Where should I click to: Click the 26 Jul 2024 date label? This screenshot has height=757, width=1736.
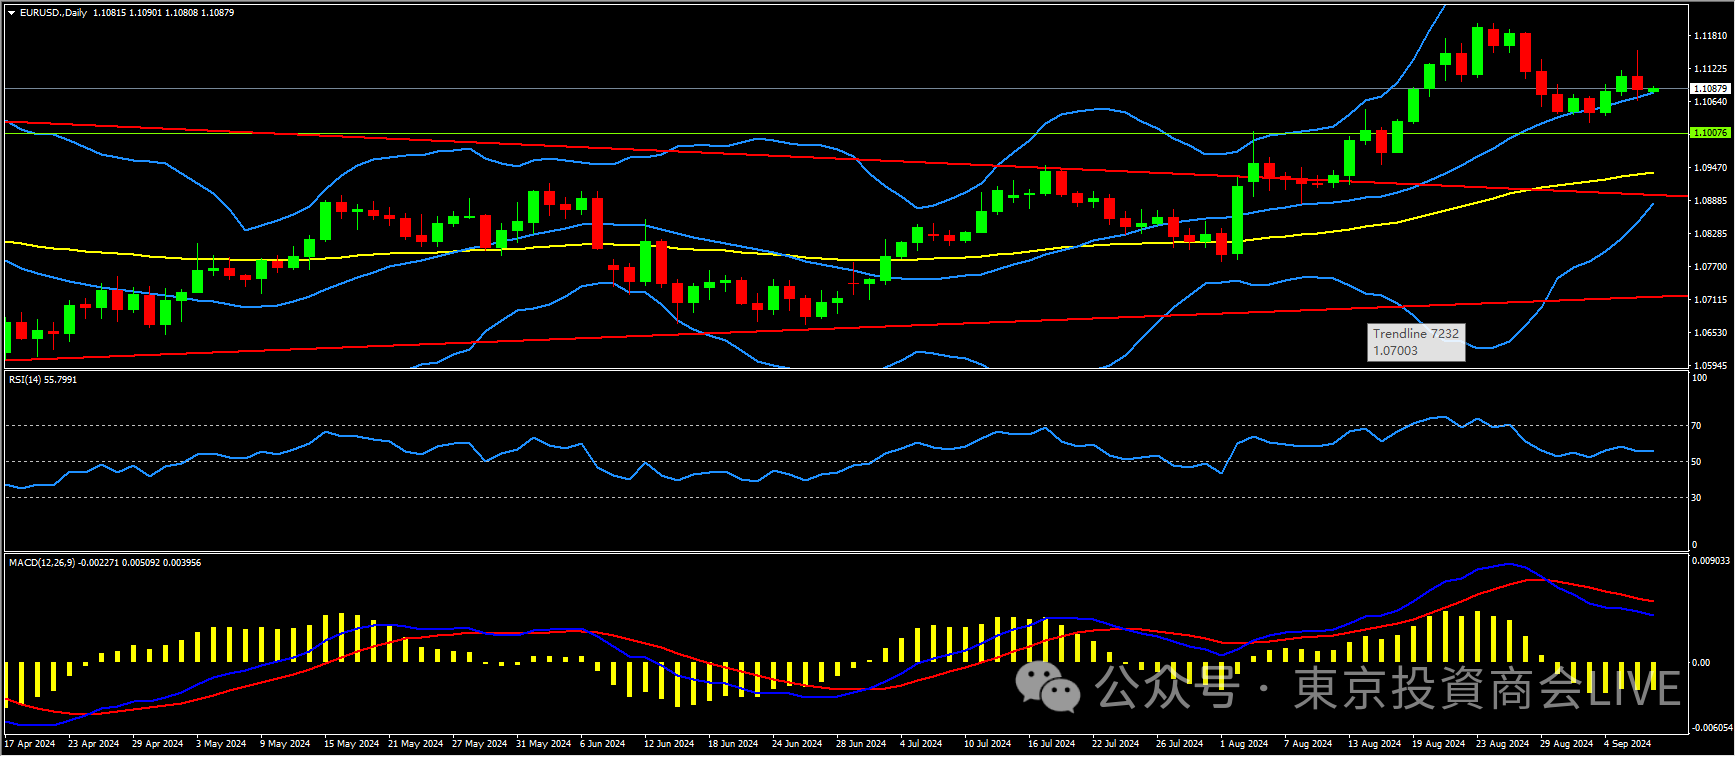pyautogui.click(x=1180, y=744)
